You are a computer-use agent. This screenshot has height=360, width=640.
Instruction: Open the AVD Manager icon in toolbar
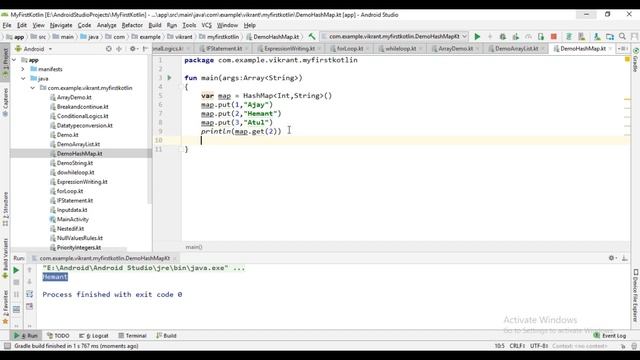[x=582, y=37]
